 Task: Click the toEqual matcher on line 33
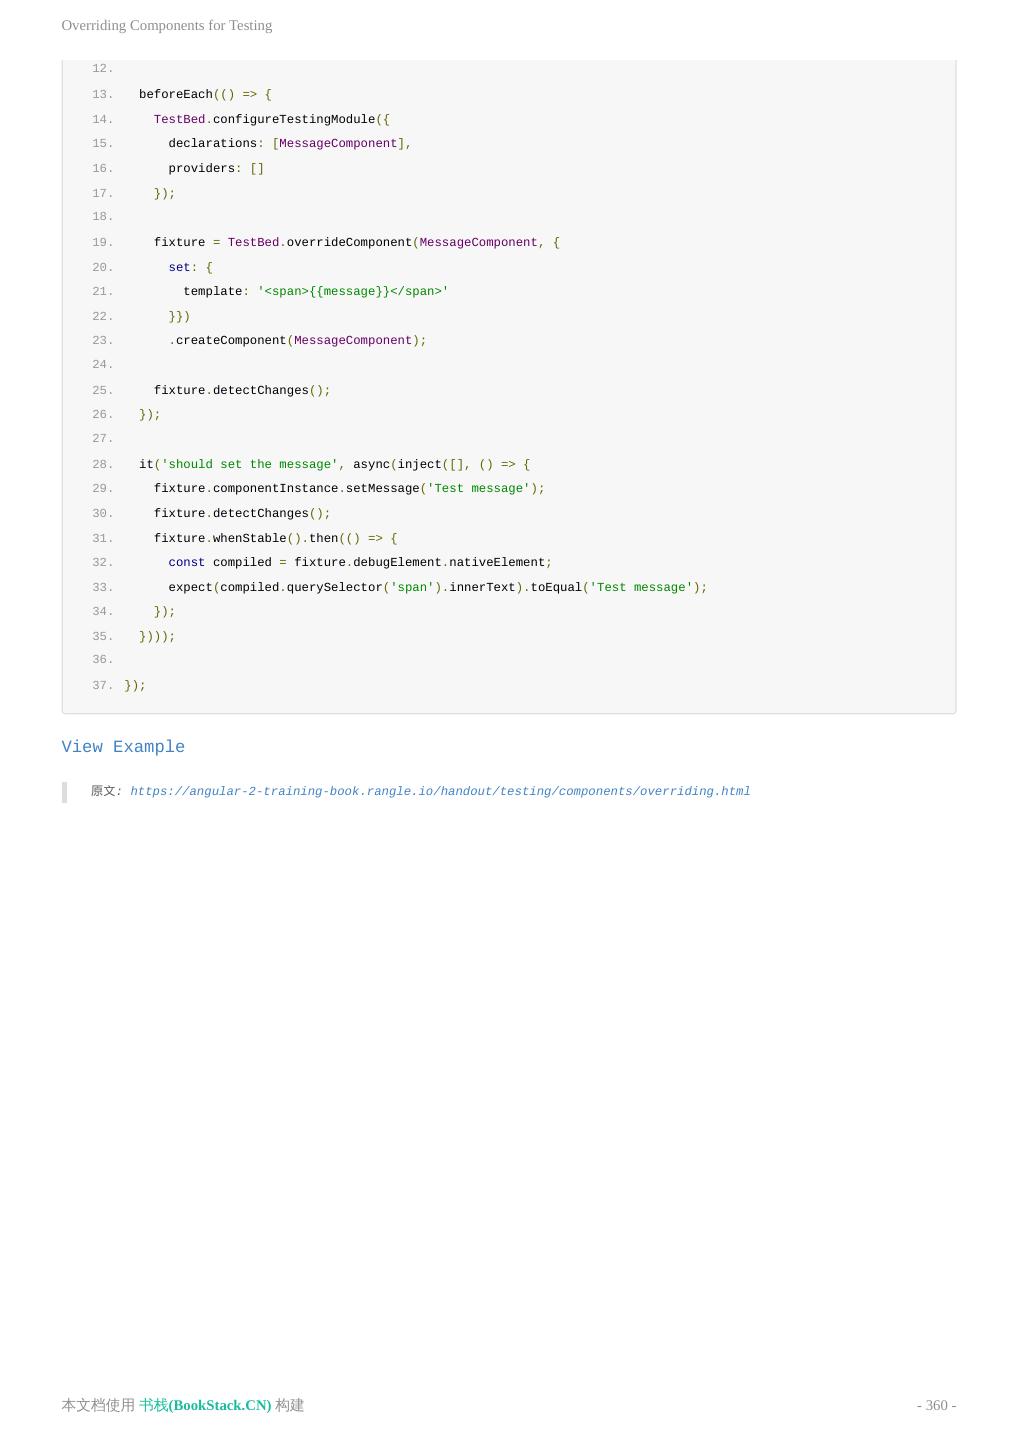point(556,587)
